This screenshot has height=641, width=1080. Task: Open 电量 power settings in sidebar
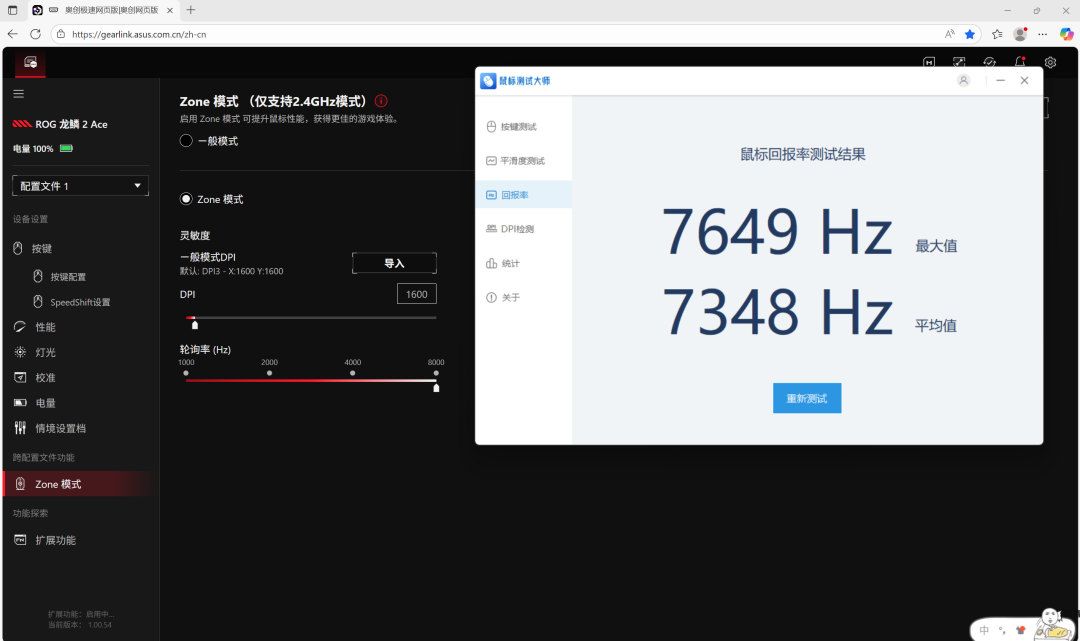(45, 403)
